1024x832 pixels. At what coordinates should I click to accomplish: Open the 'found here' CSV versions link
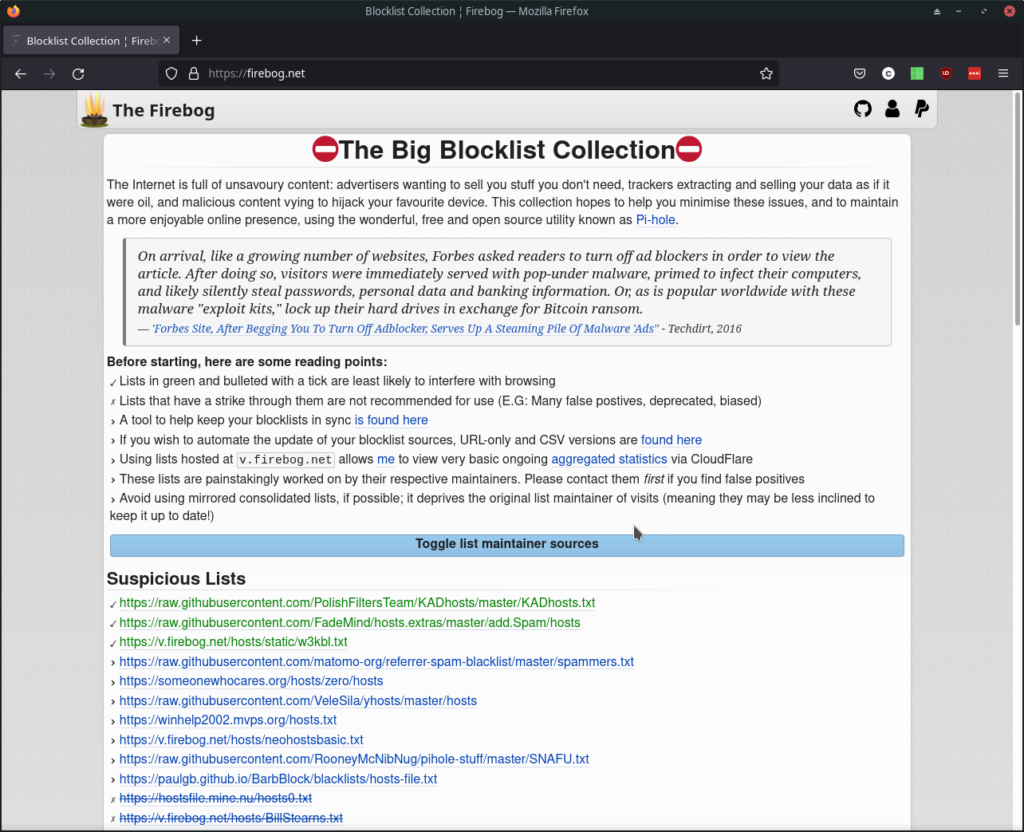click(671, 440)
